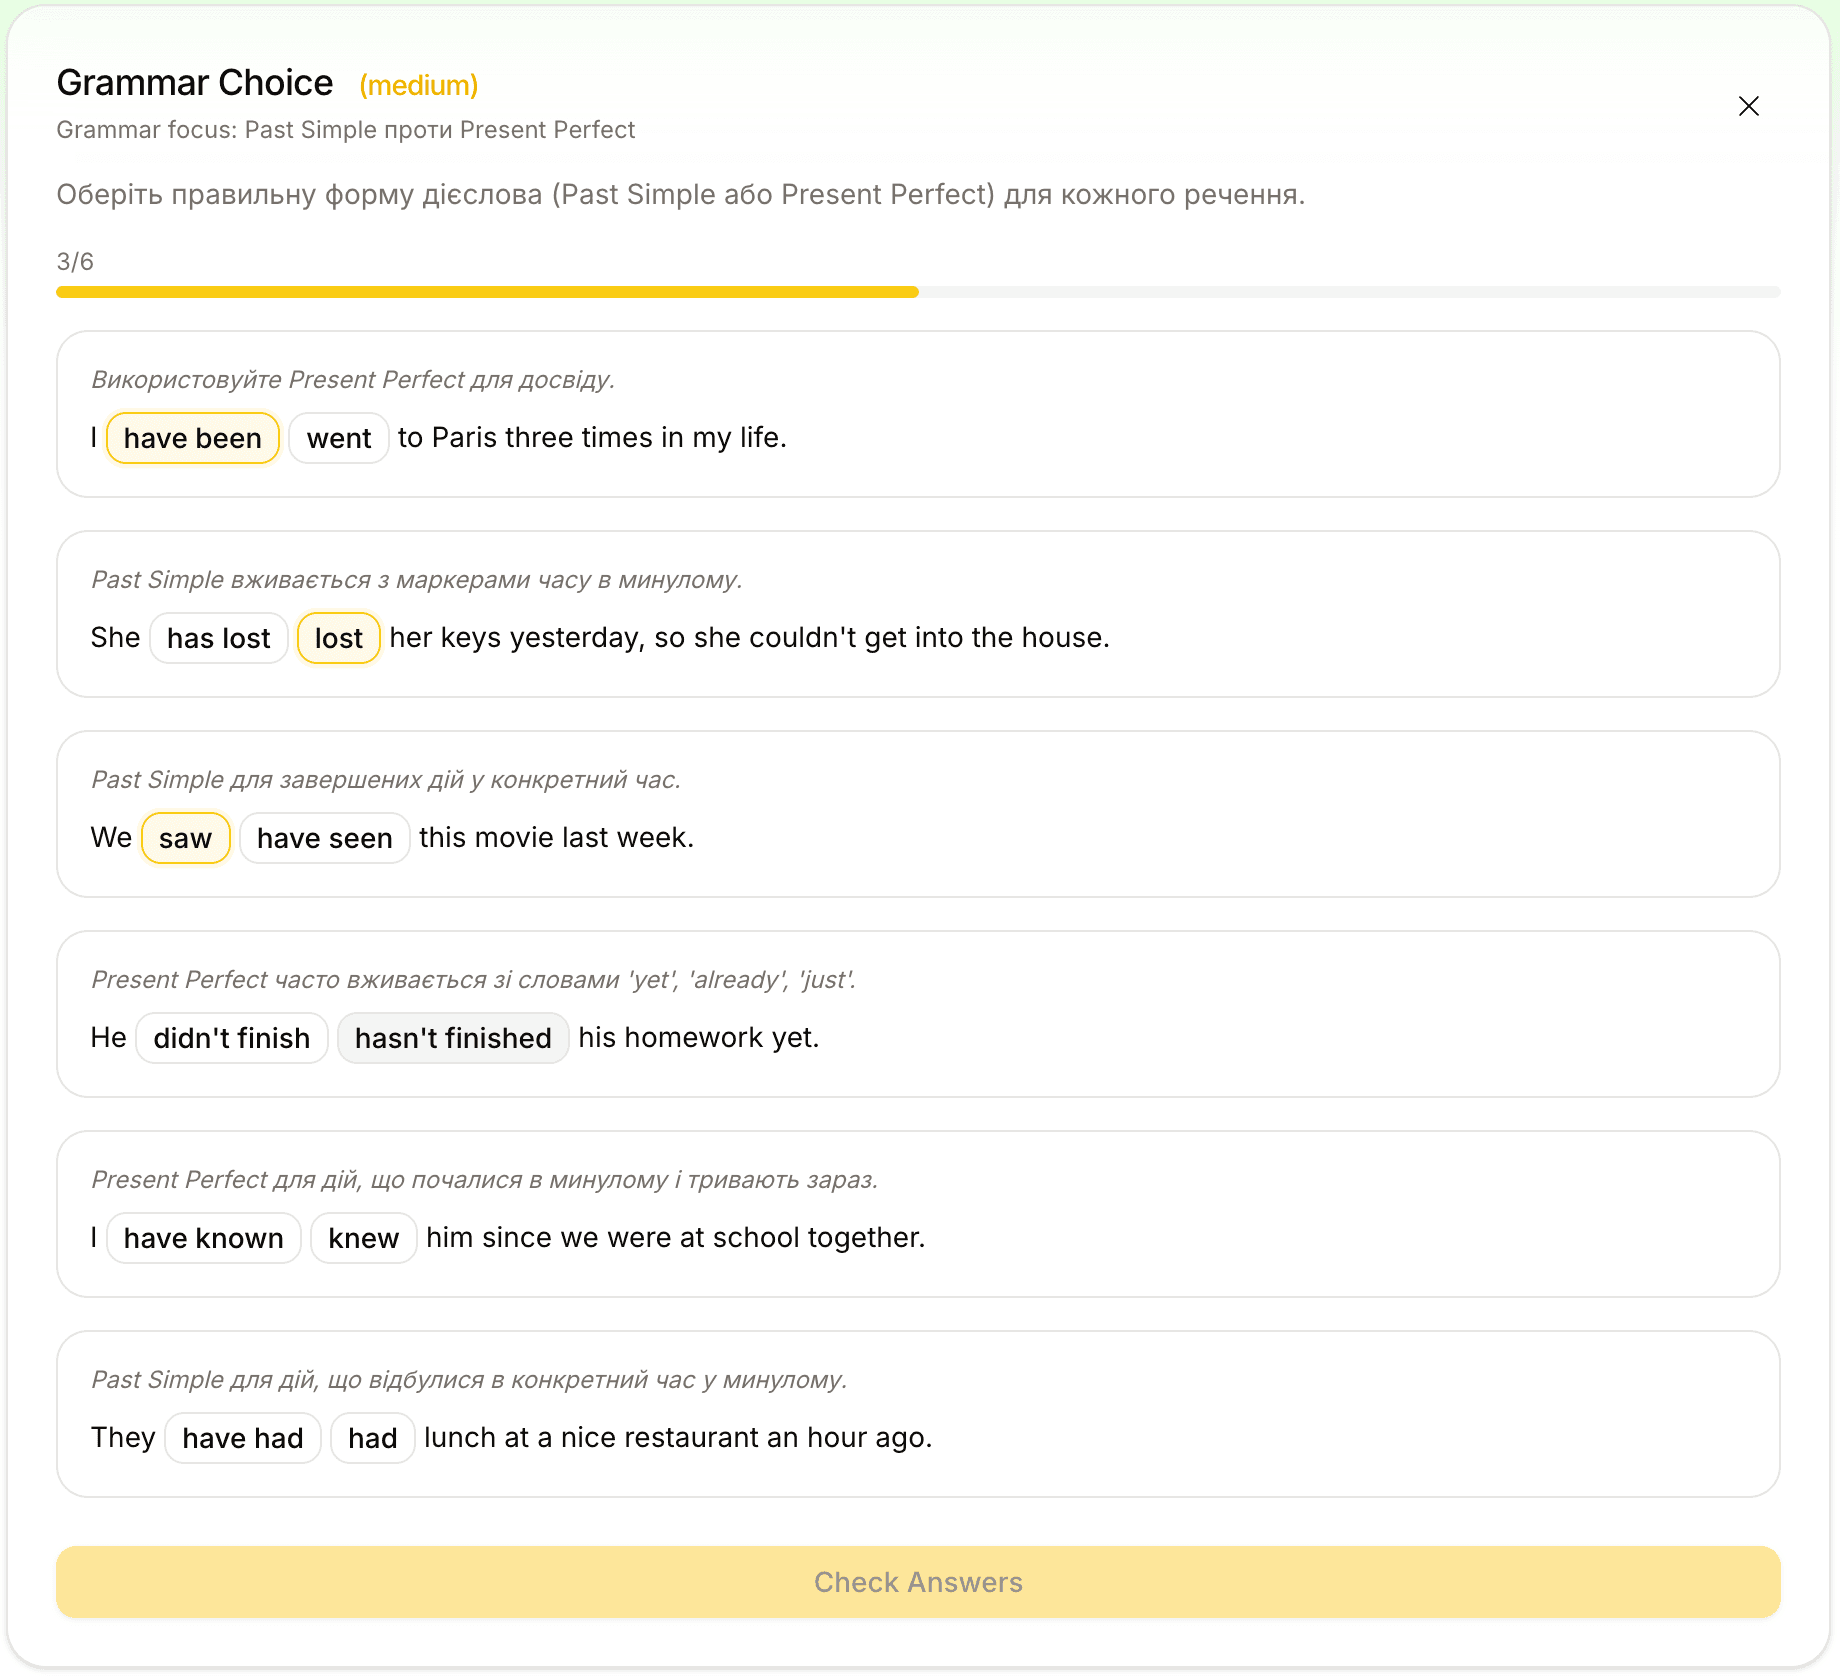Click the yellow progress bar
This screenshot has height=1676, width=1840.
coord(488,292)
